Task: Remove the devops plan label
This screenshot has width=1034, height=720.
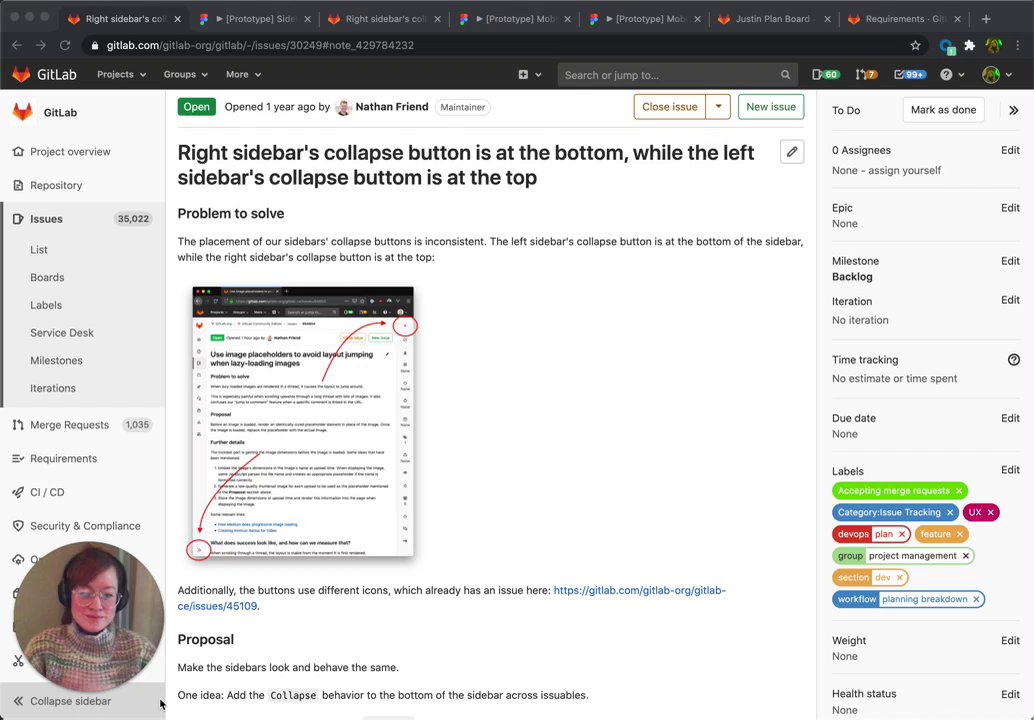Action: 901,534
